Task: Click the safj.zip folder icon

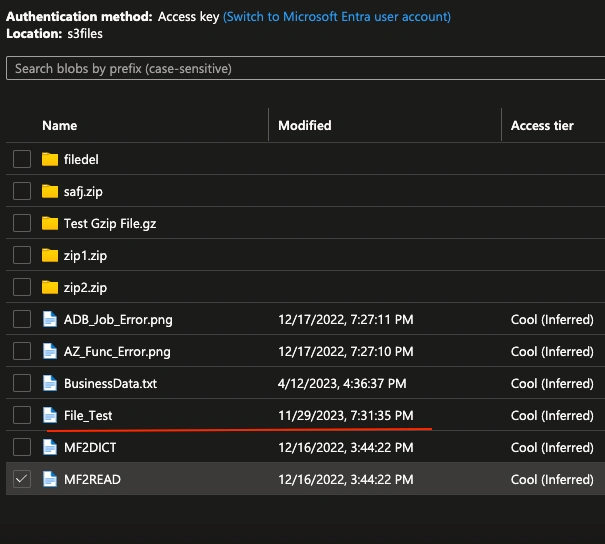Action: 50,191
